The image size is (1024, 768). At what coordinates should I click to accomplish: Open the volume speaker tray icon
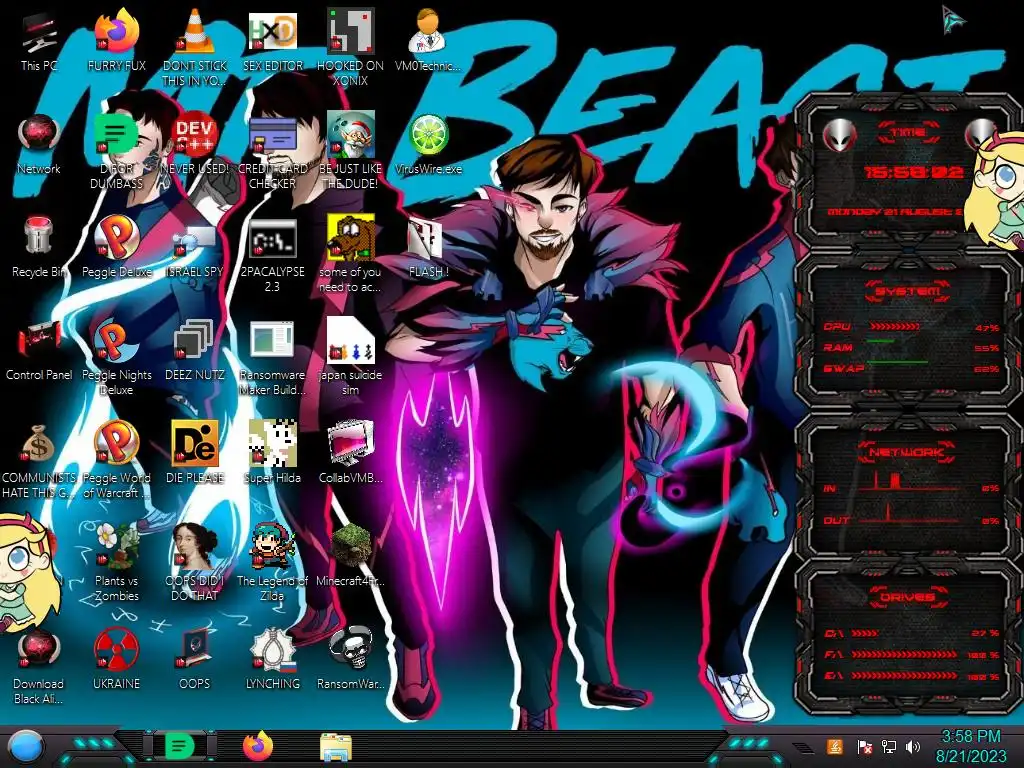[x=913, y=746]
